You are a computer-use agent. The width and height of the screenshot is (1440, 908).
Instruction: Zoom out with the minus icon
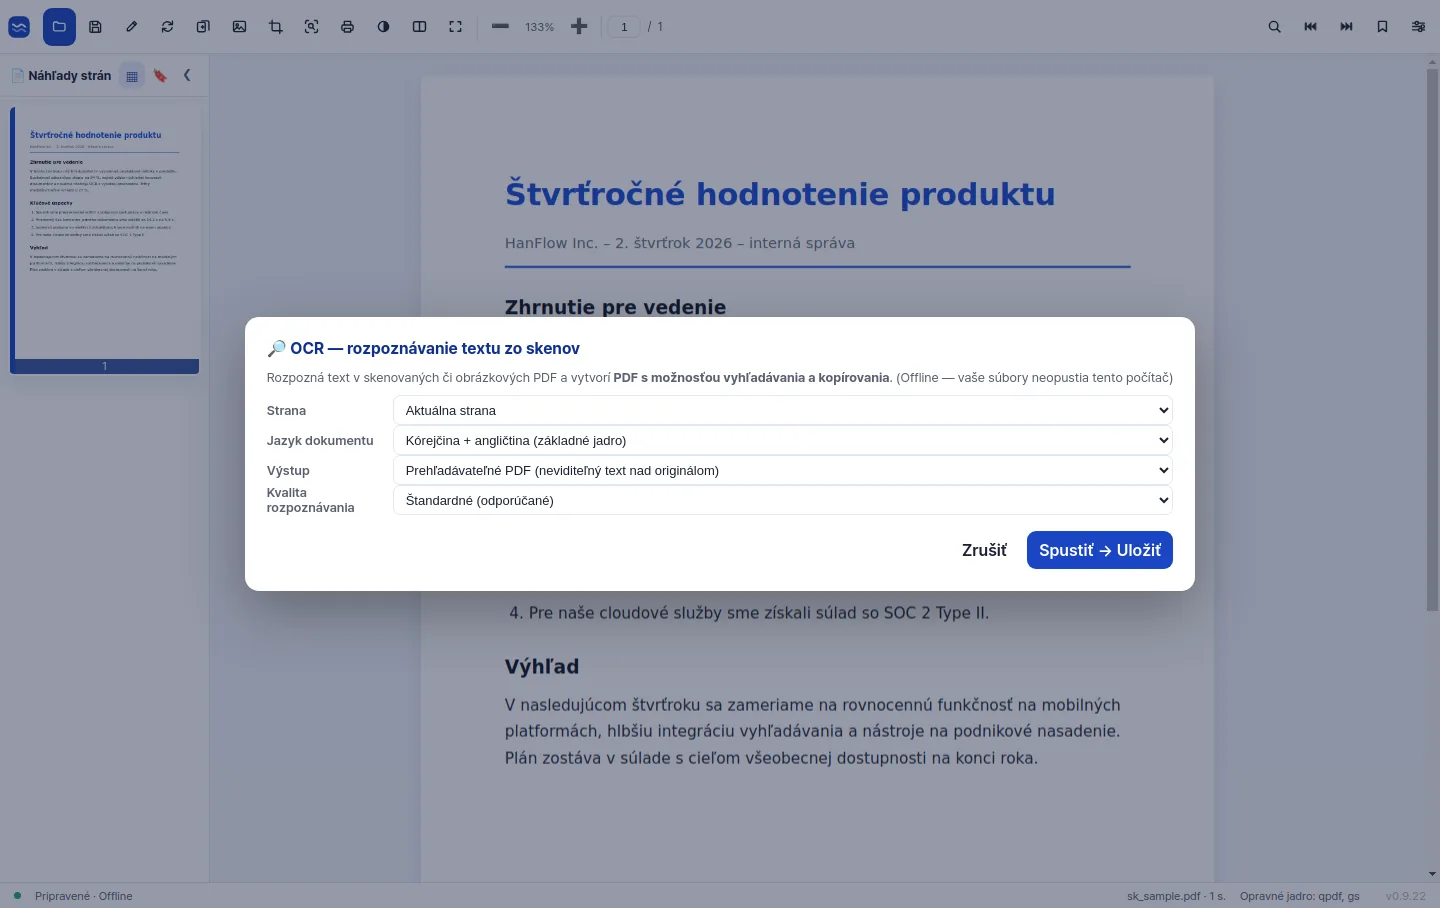[500, 27]
